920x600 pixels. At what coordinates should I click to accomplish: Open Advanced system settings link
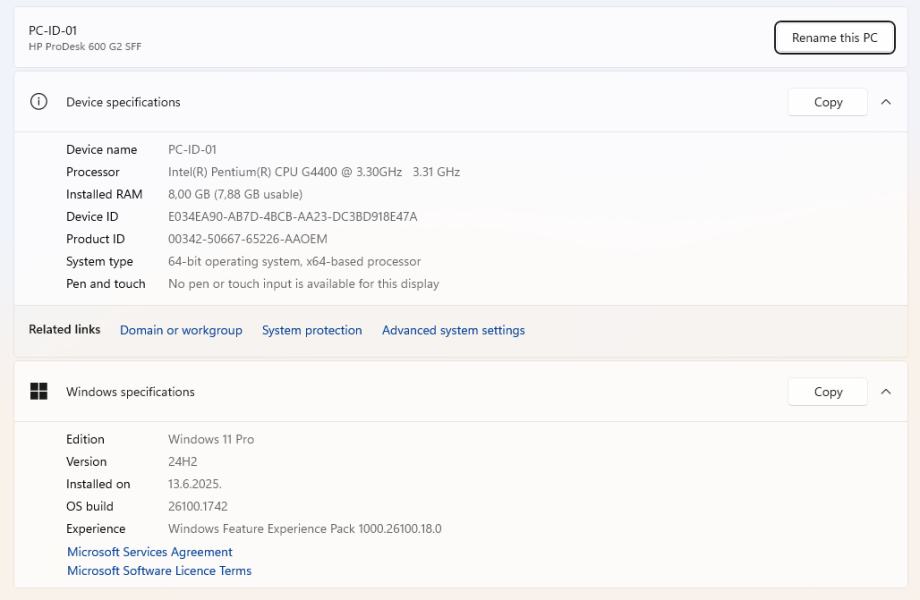453,330
